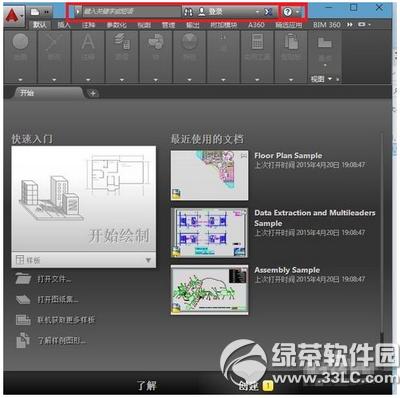The width and height of the screenshot is (400, 398).
Task: Open the sign-in dropdown arrow
Action: point(257,12)
